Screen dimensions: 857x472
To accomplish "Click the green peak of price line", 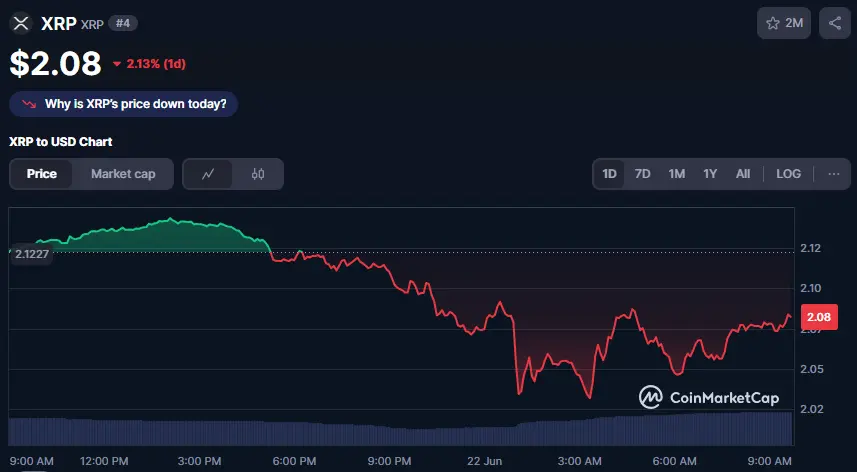I will (x=170, y=219).
